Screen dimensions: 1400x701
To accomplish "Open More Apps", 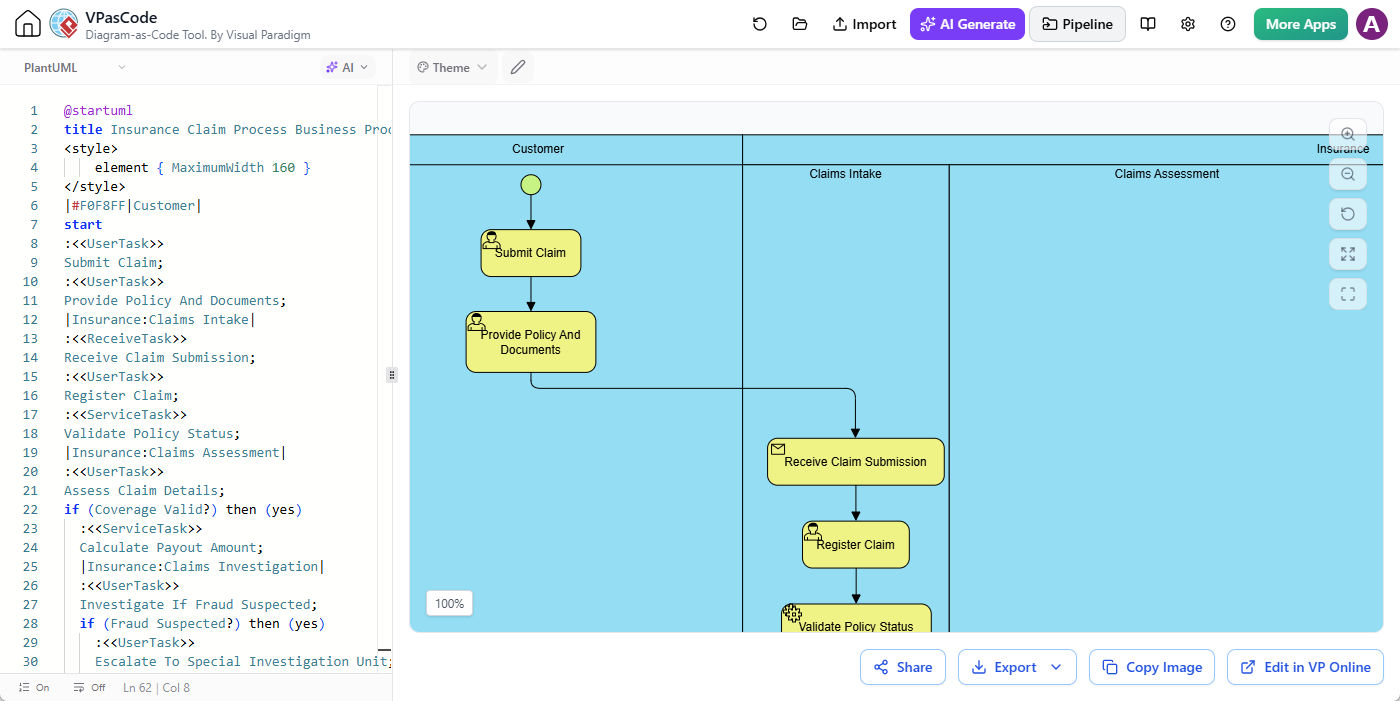I will coord(1300,24).
